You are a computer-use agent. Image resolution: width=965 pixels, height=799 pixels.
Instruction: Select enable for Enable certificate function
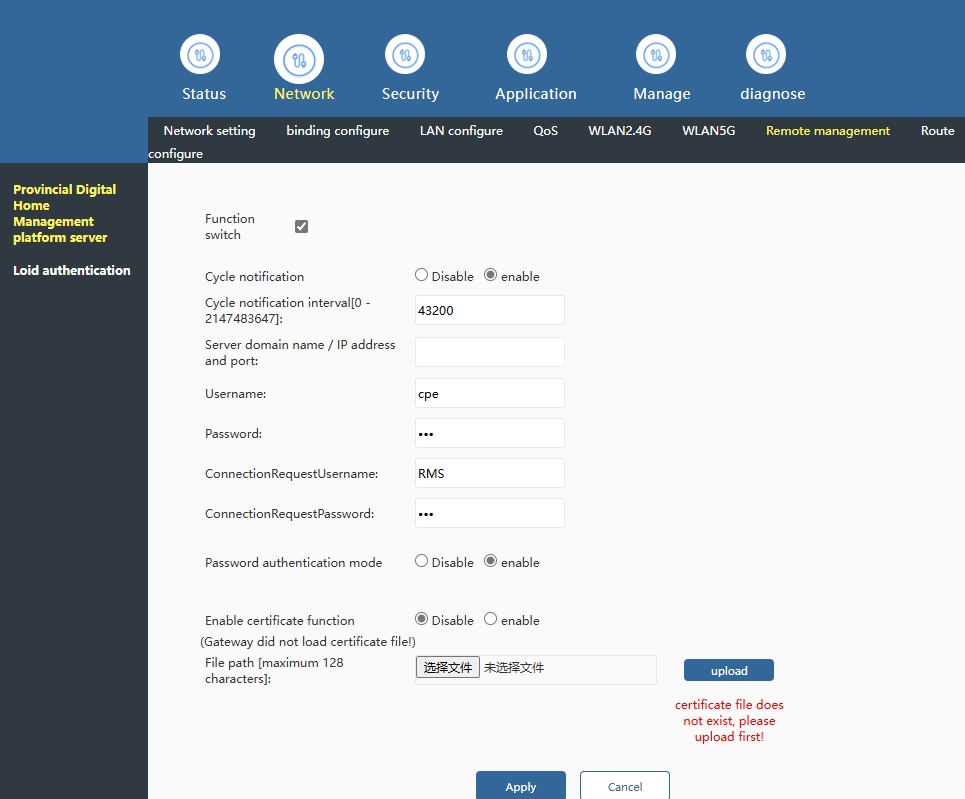491,619
